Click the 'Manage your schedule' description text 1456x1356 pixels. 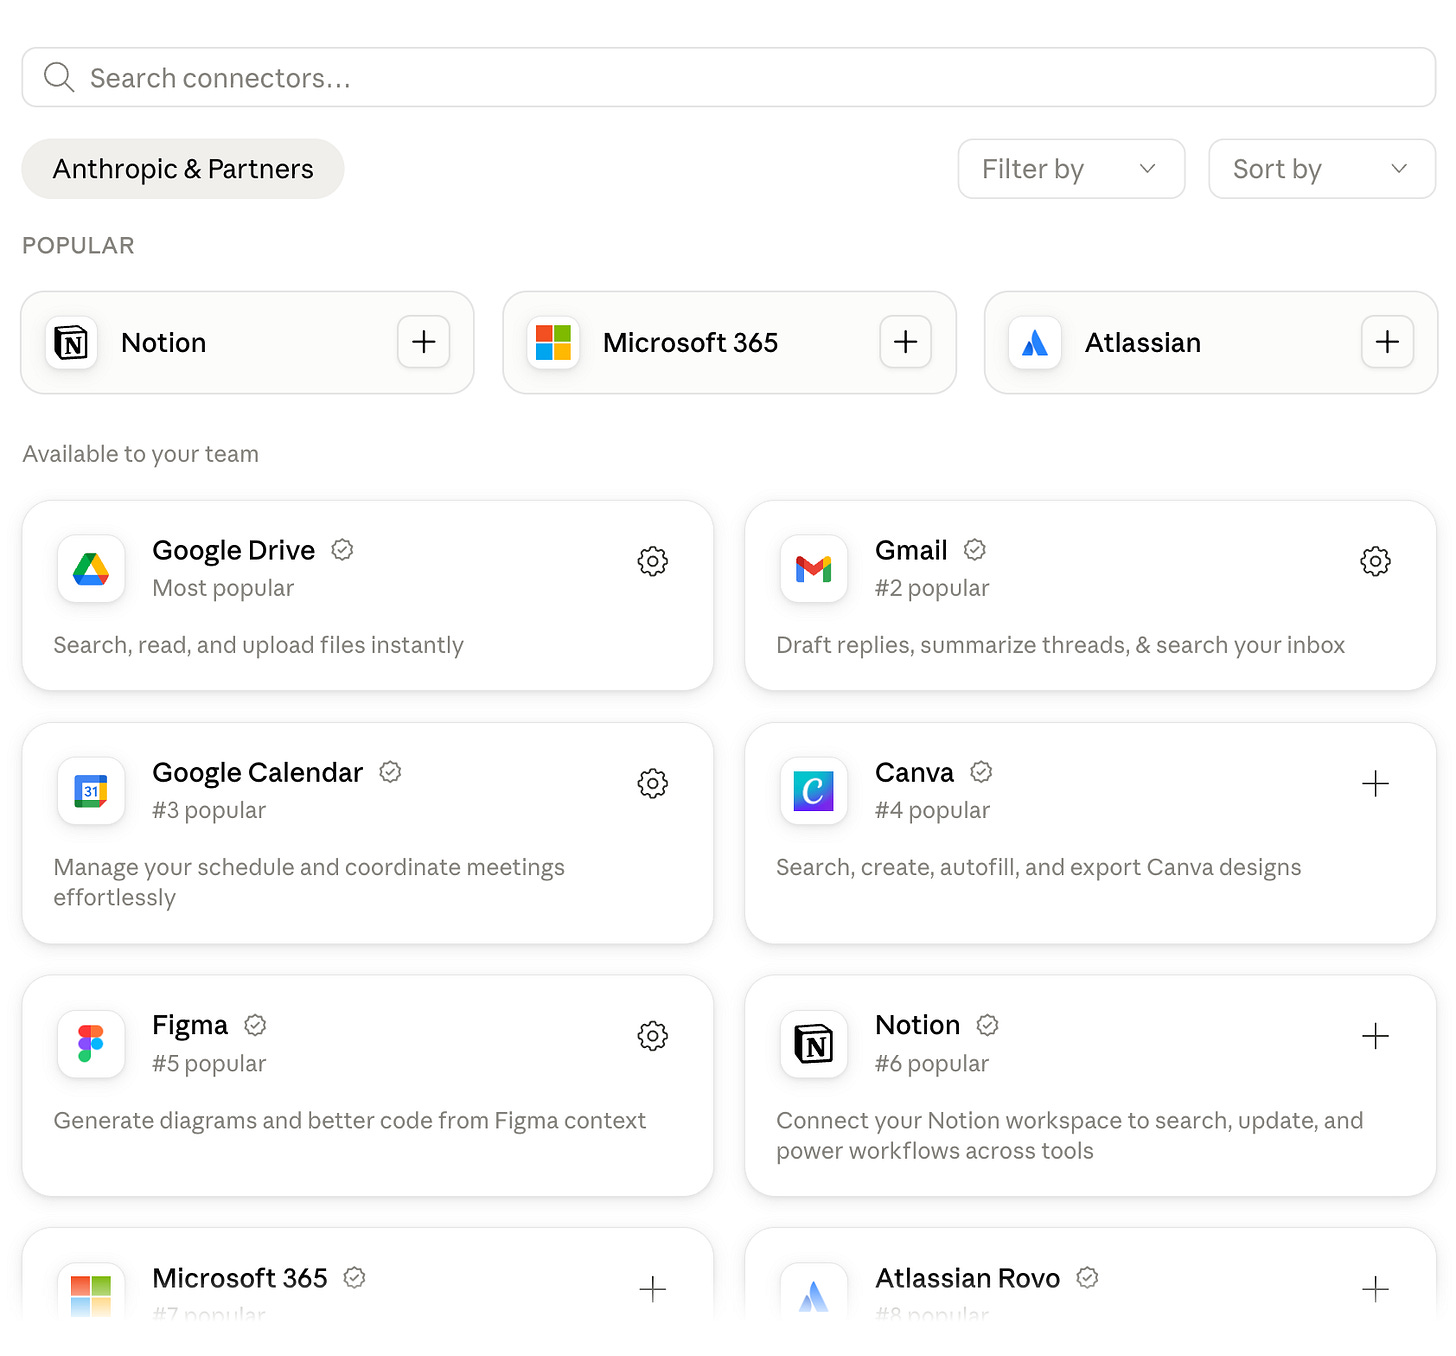tap(309, 882)
